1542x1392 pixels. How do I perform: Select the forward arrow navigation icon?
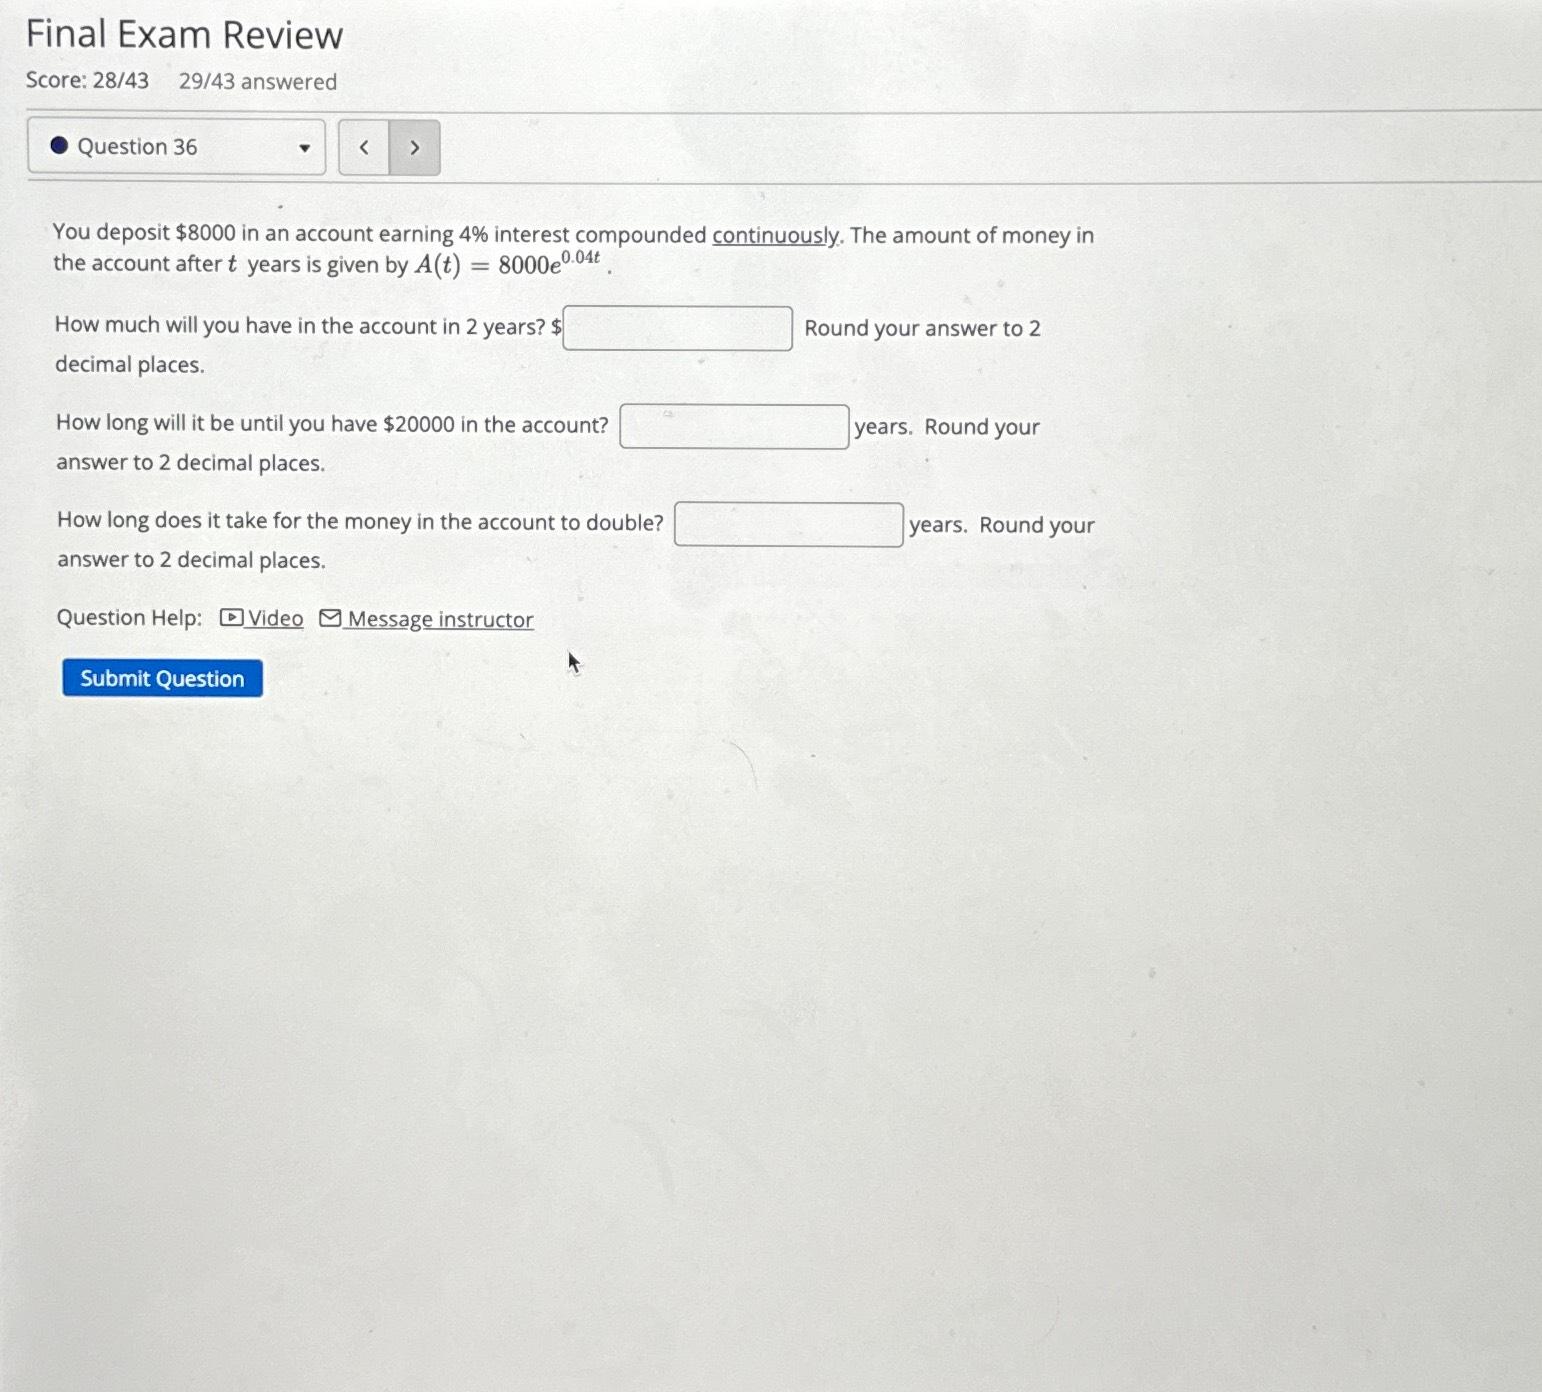point(414,147)
